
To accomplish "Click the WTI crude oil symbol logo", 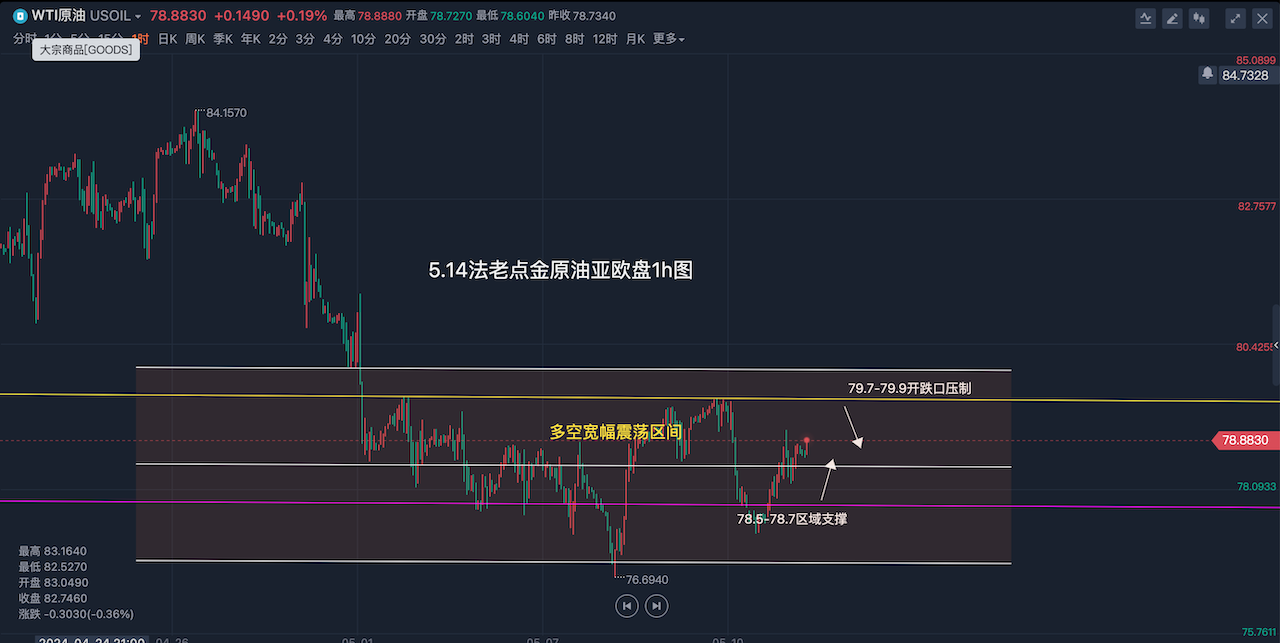I will tap(19, 16).
